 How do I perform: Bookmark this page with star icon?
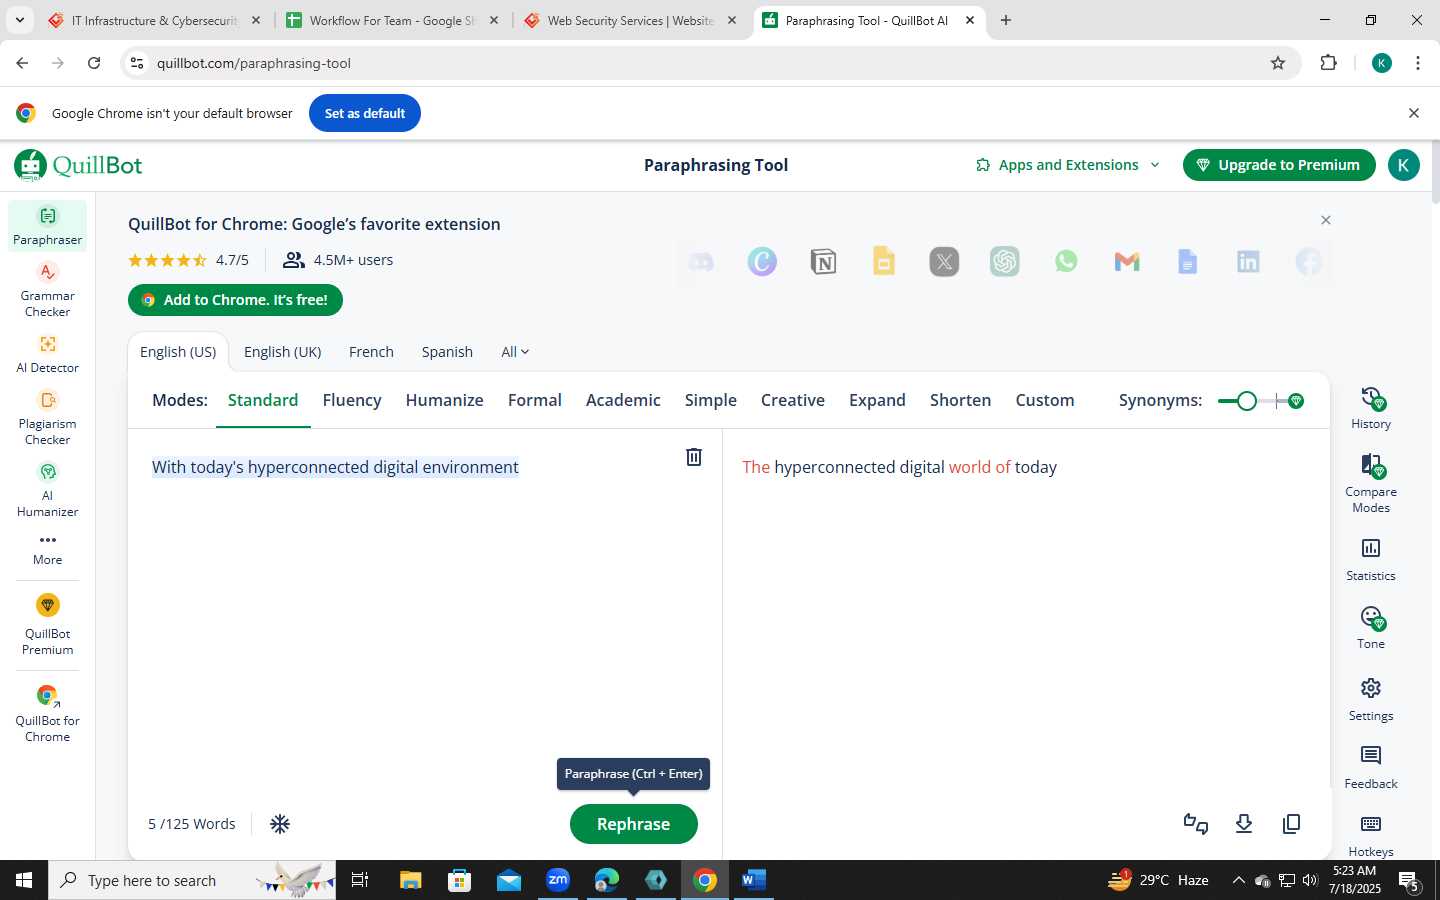1278,63
